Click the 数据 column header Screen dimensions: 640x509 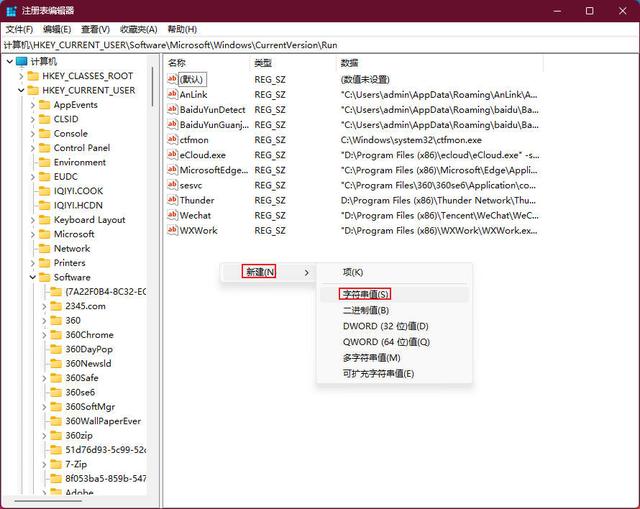point(349,62)
